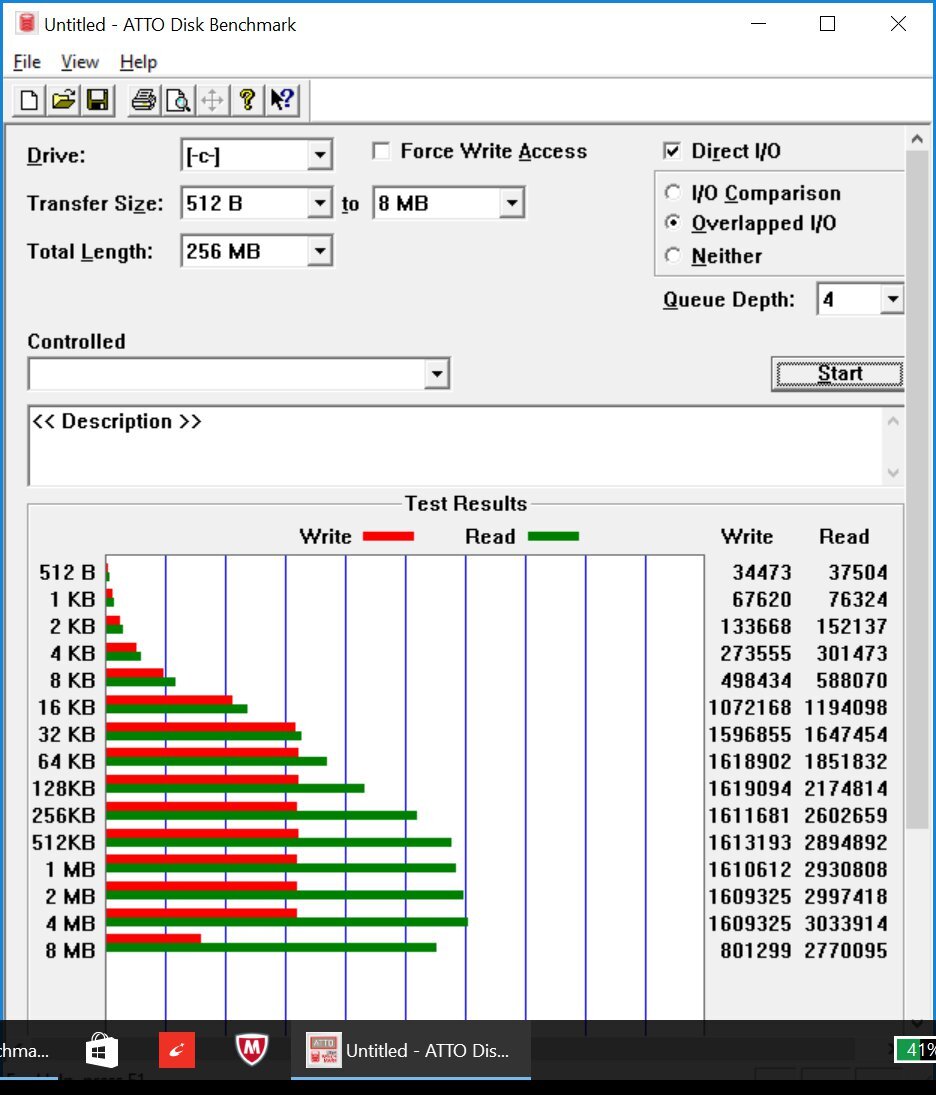Viewport: 936px width, 1095px height.
Task: Click the yellow question mark About icon
Action: click(x=247, y=100)
